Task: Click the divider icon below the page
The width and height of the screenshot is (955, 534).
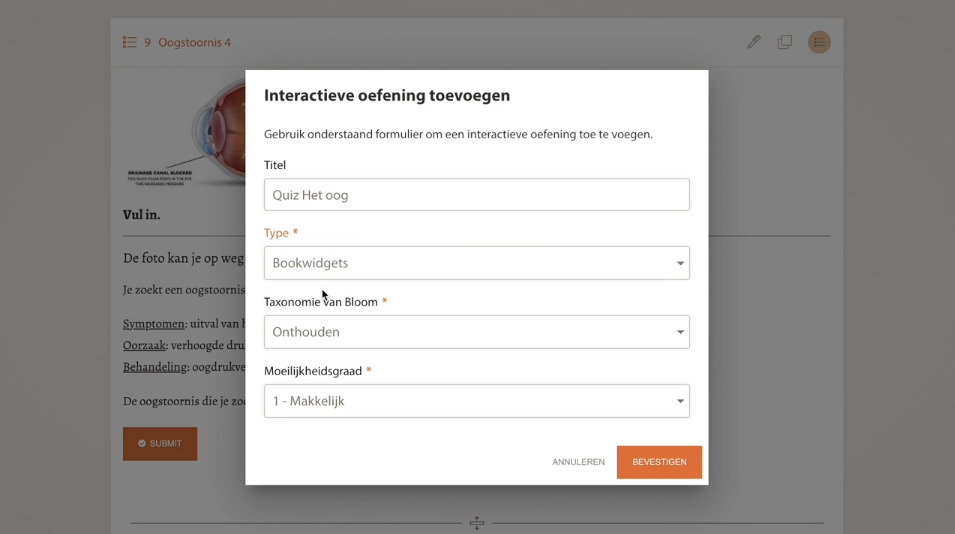Action: coord(477,523)
